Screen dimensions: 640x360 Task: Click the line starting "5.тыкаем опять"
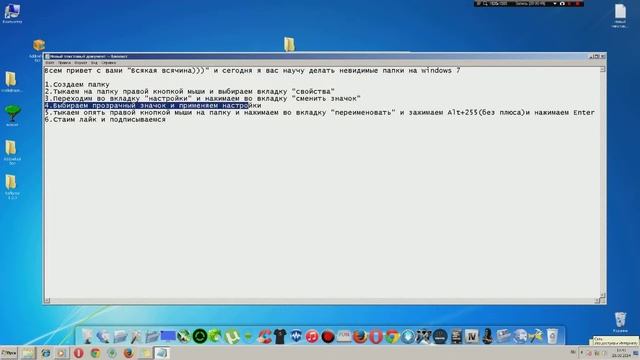click(320, 112)
